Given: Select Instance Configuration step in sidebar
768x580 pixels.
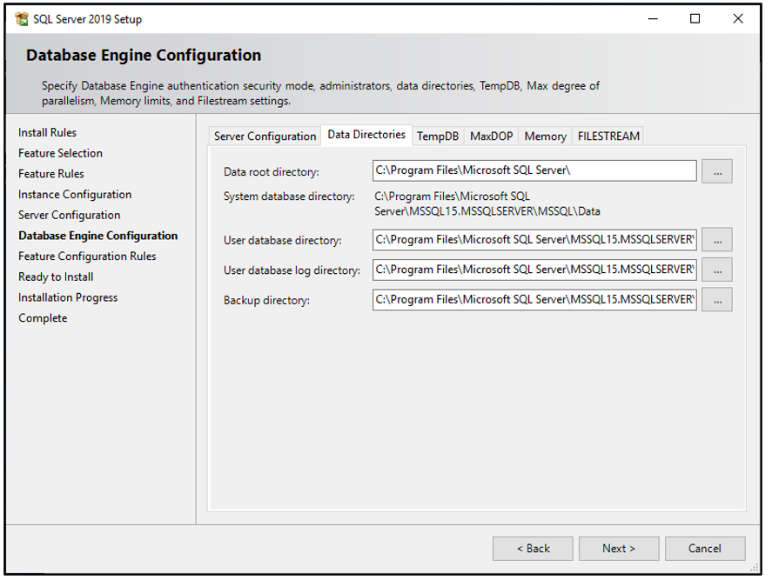Looking at the screenshot, I should coord(75,194).
